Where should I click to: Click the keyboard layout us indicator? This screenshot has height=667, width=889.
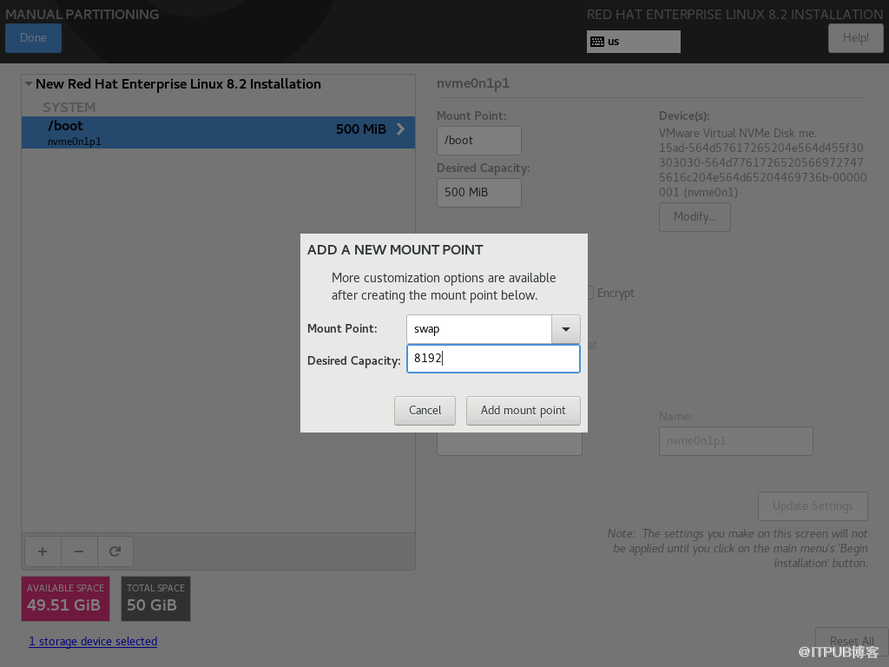(x=632, y=41)
